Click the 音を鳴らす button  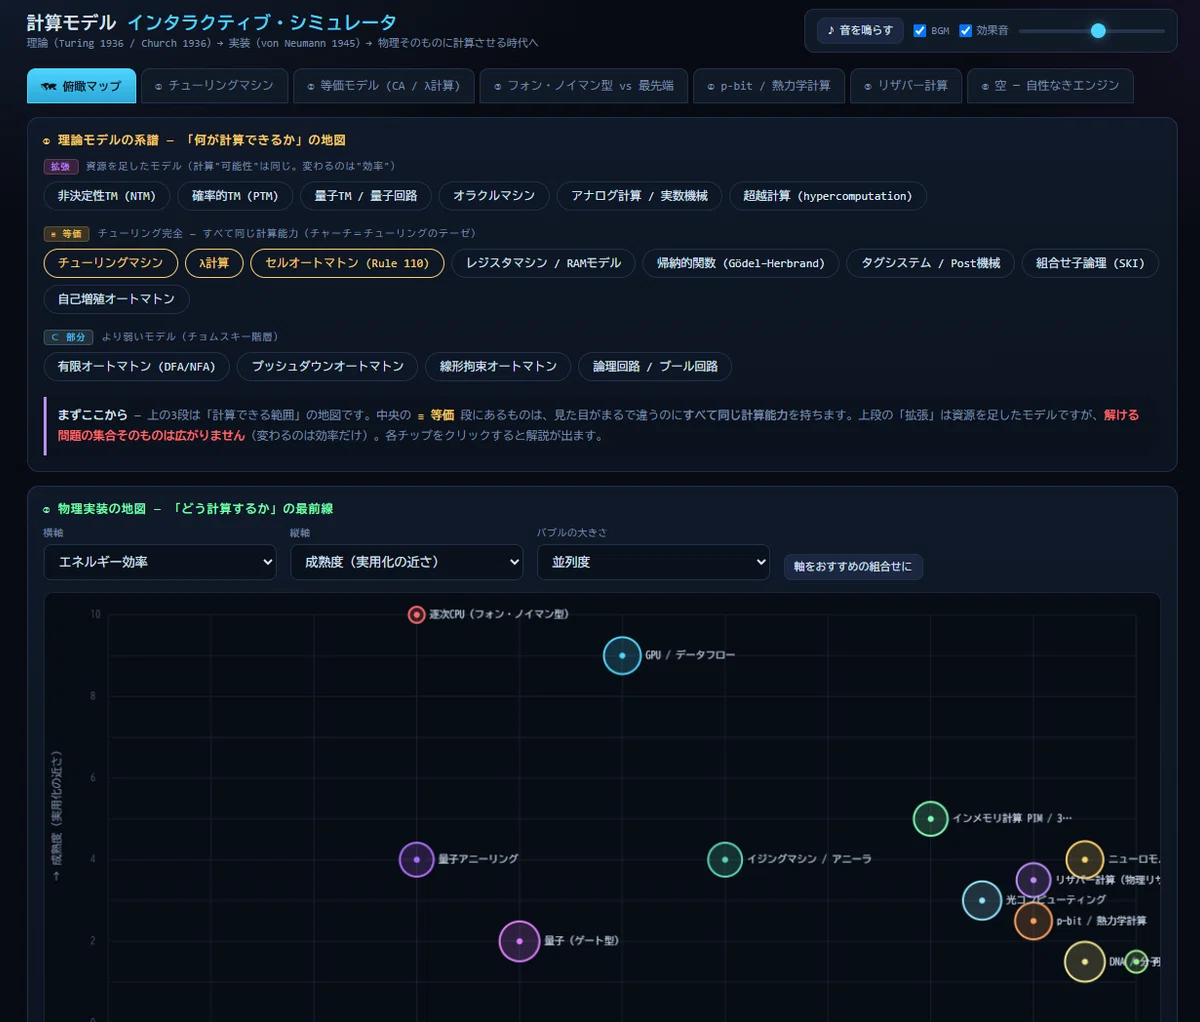(860, 31)
